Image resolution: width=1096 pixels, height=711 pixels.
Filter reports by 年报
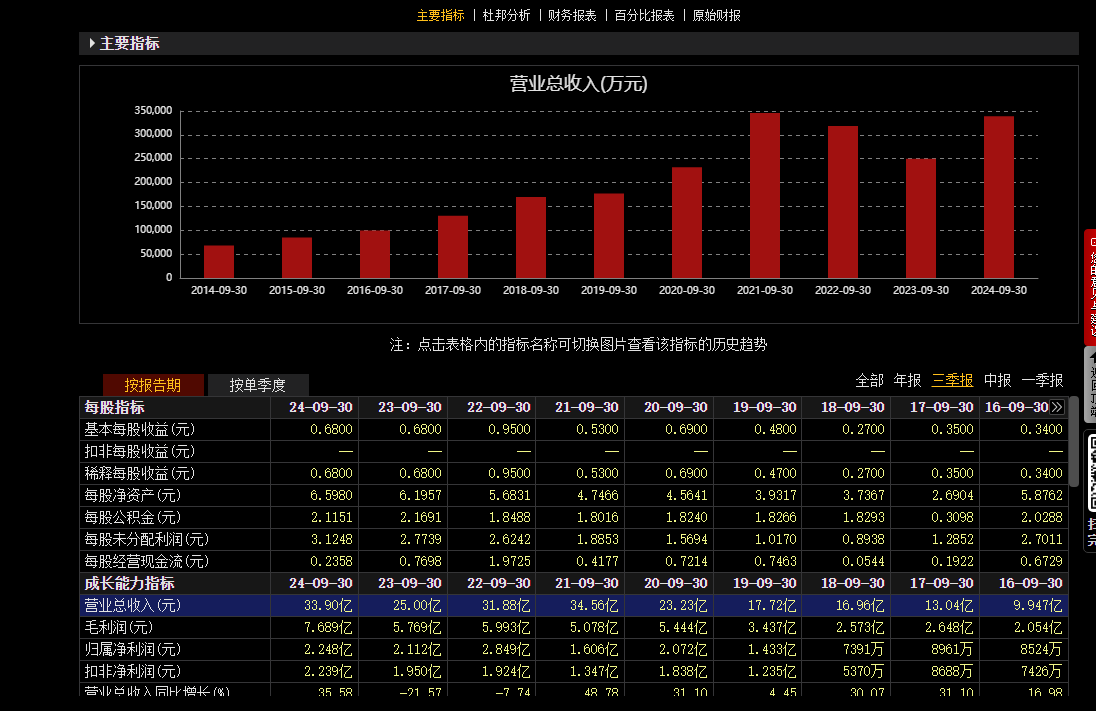click(x=907, y=380)
